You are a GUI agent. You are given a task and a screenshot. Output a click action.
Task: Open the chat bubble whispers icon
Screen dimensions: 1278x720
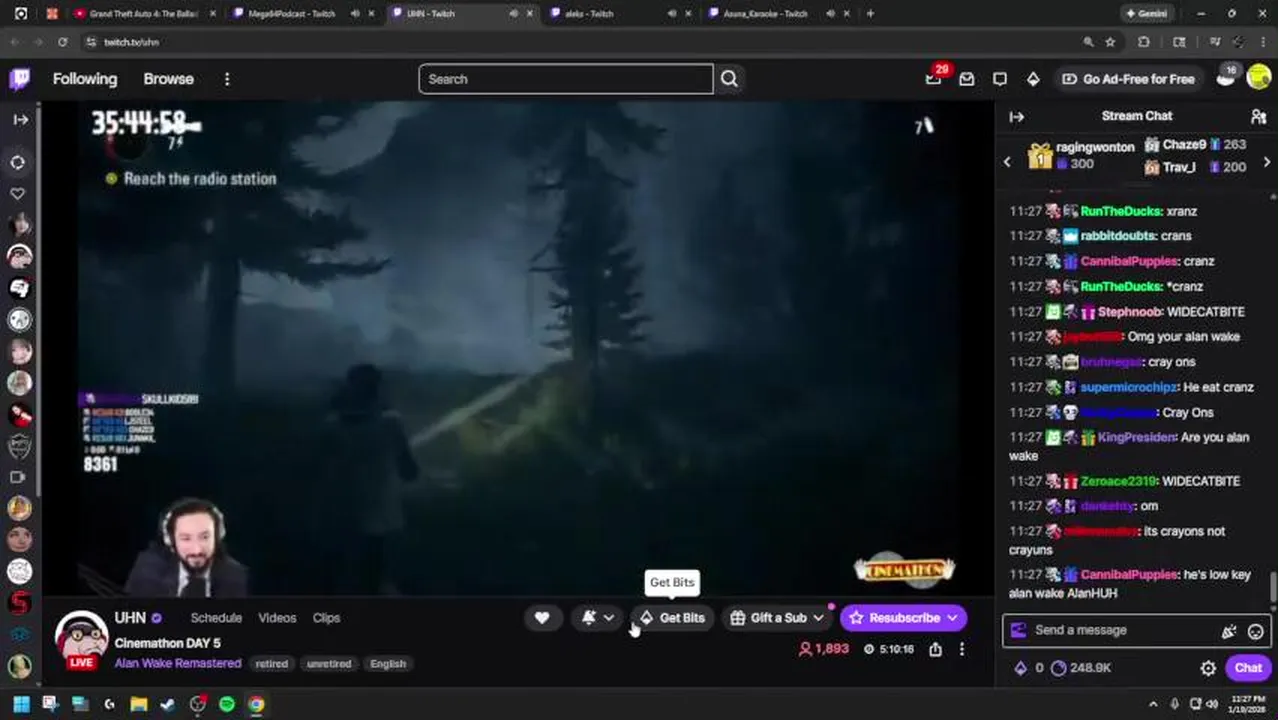click(1000, 79)
